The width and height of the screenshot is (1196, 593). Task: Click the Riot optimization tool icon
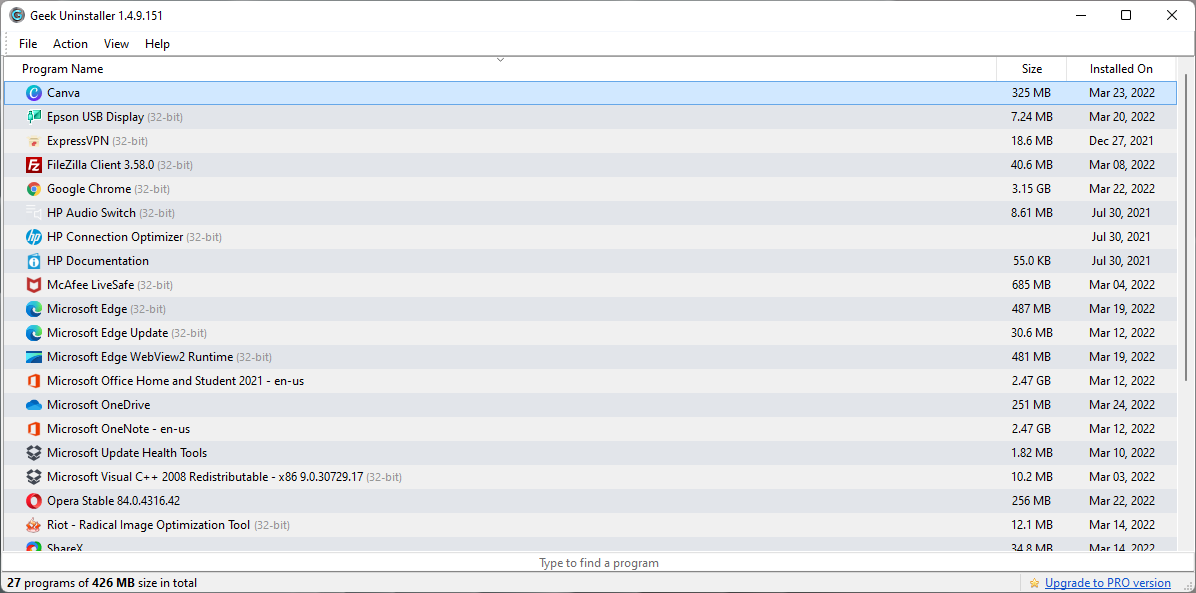[x=34, y=525]
